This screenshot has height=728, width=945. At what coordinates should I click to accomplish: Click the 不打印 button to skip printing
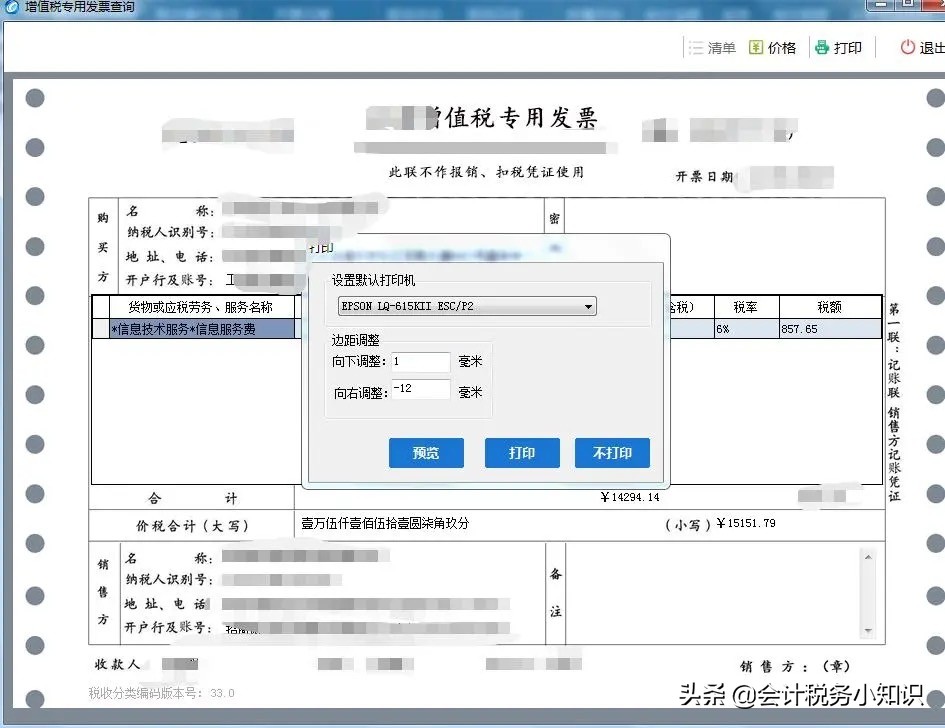pyautogui.click(x=612, y=452)
